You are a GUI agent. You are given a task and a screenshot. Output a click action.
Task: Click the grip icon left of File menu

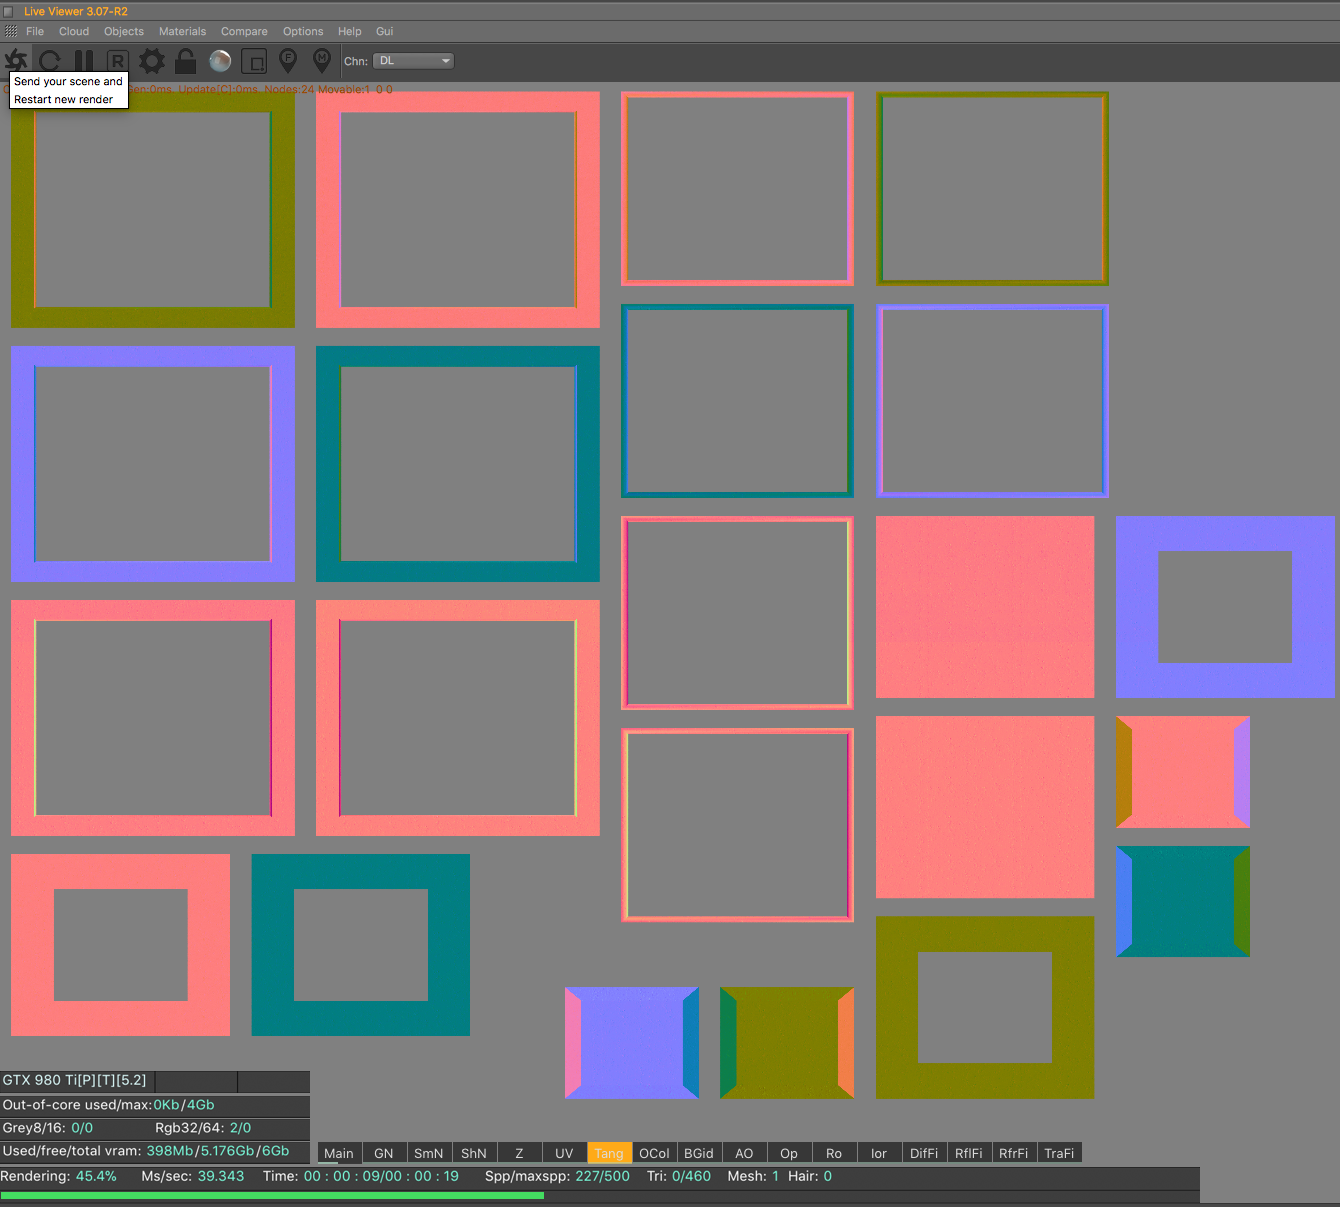pyautogui.click(x=11, y=31)
